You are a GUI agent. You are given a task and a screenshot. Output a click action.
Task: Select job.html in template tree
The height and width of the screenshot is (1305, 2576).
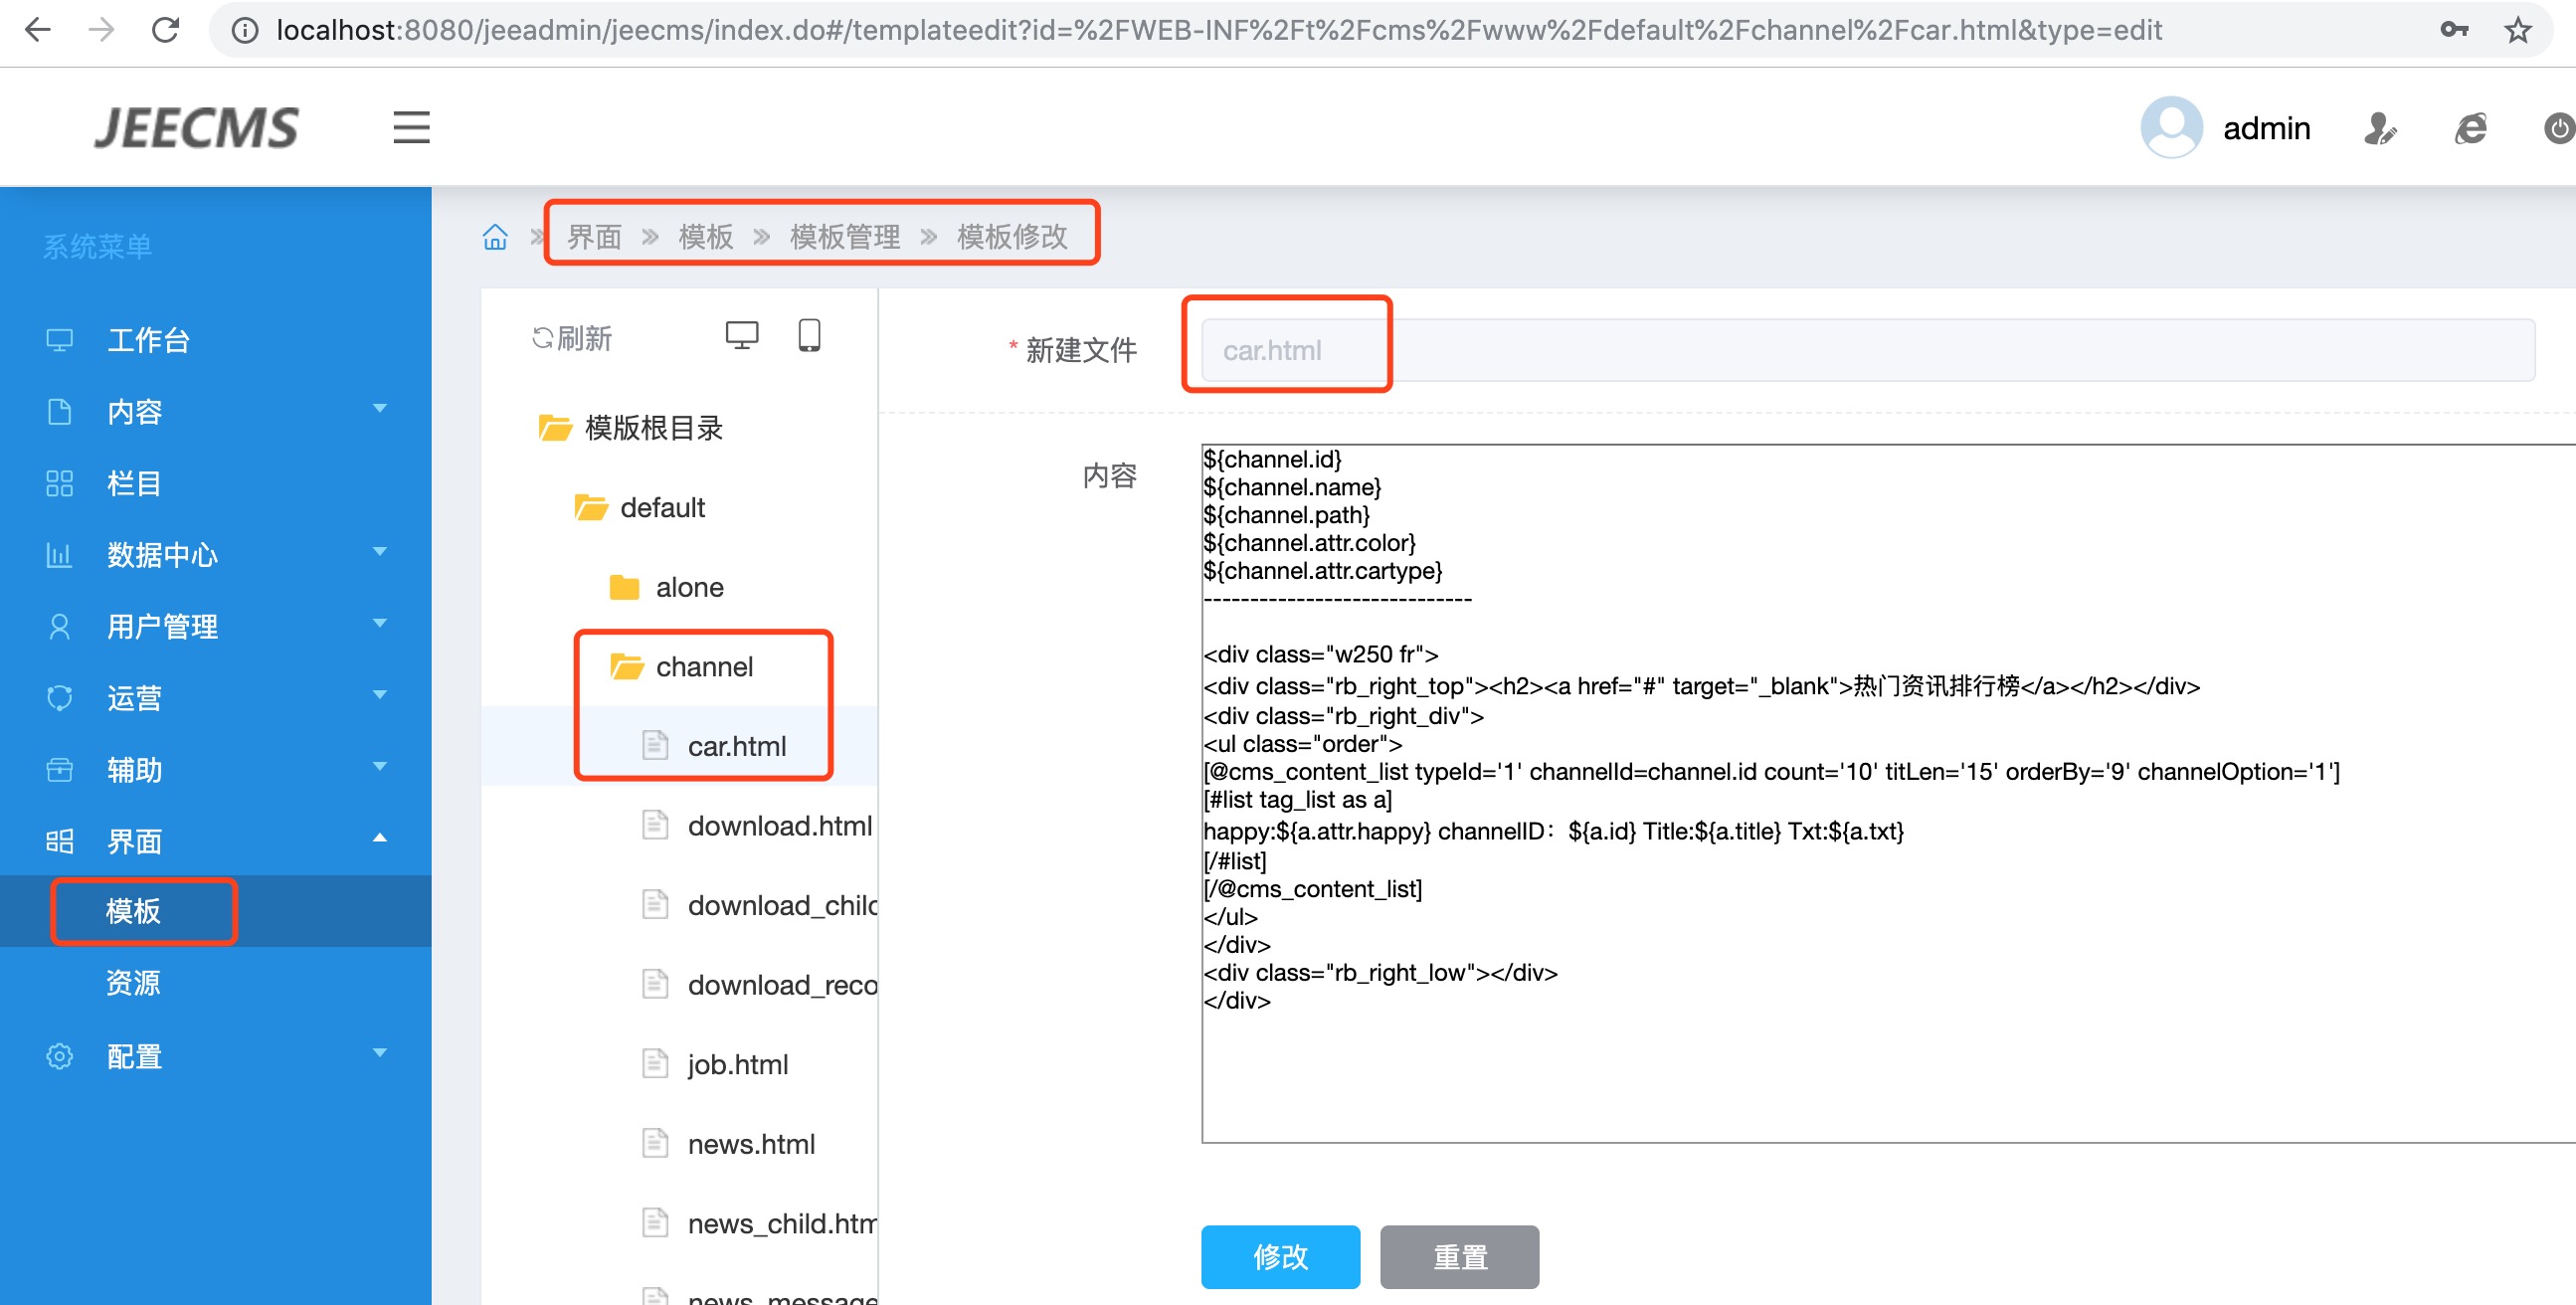point(737,1064)
